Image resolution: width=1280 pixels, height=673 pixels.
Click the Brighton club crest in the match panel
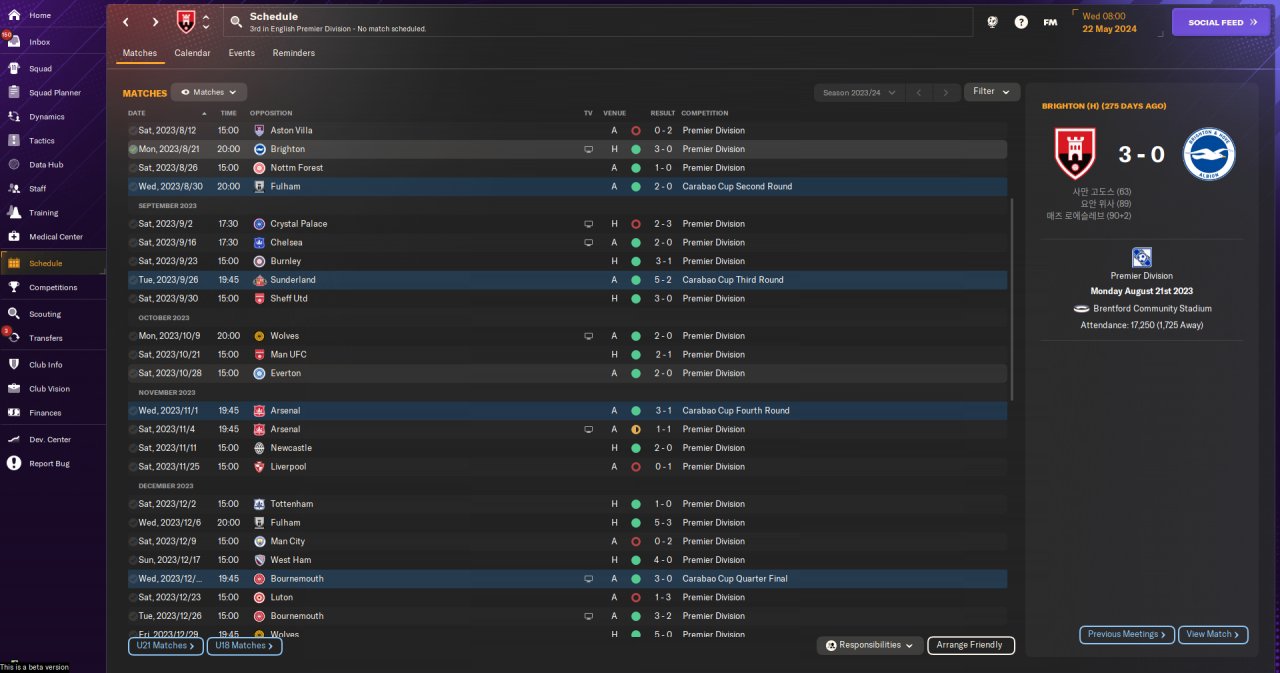(x=1209, y=154)
